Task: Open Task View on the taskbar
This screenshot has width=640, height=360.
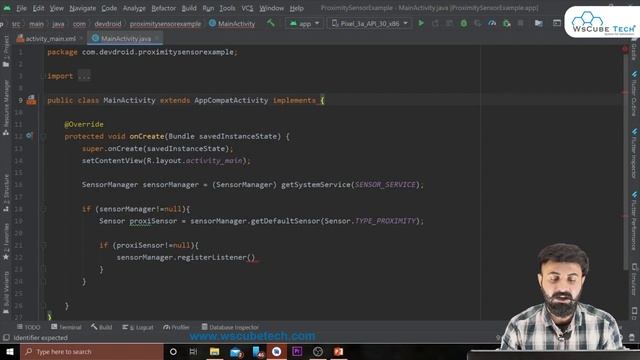Action: pos(193,351)
